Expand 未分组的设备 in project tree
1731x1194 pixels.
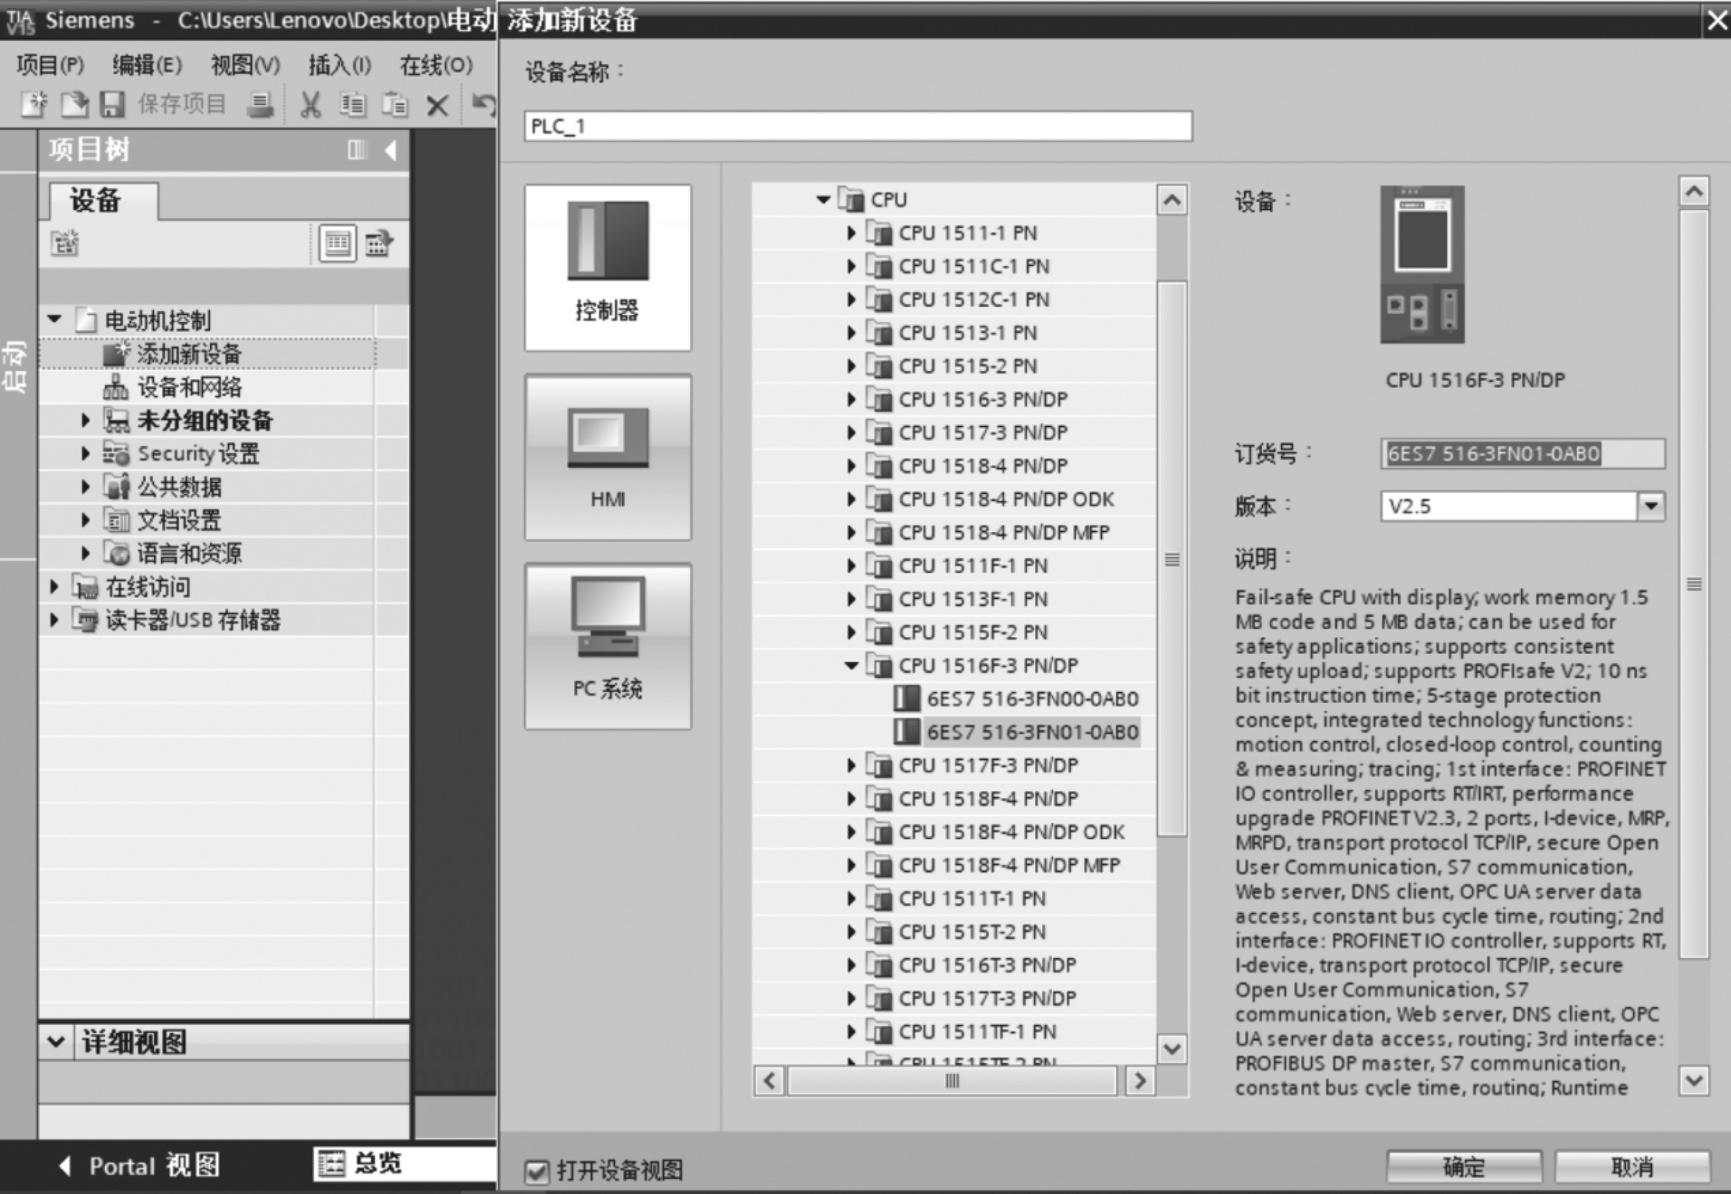click(85, 420)
